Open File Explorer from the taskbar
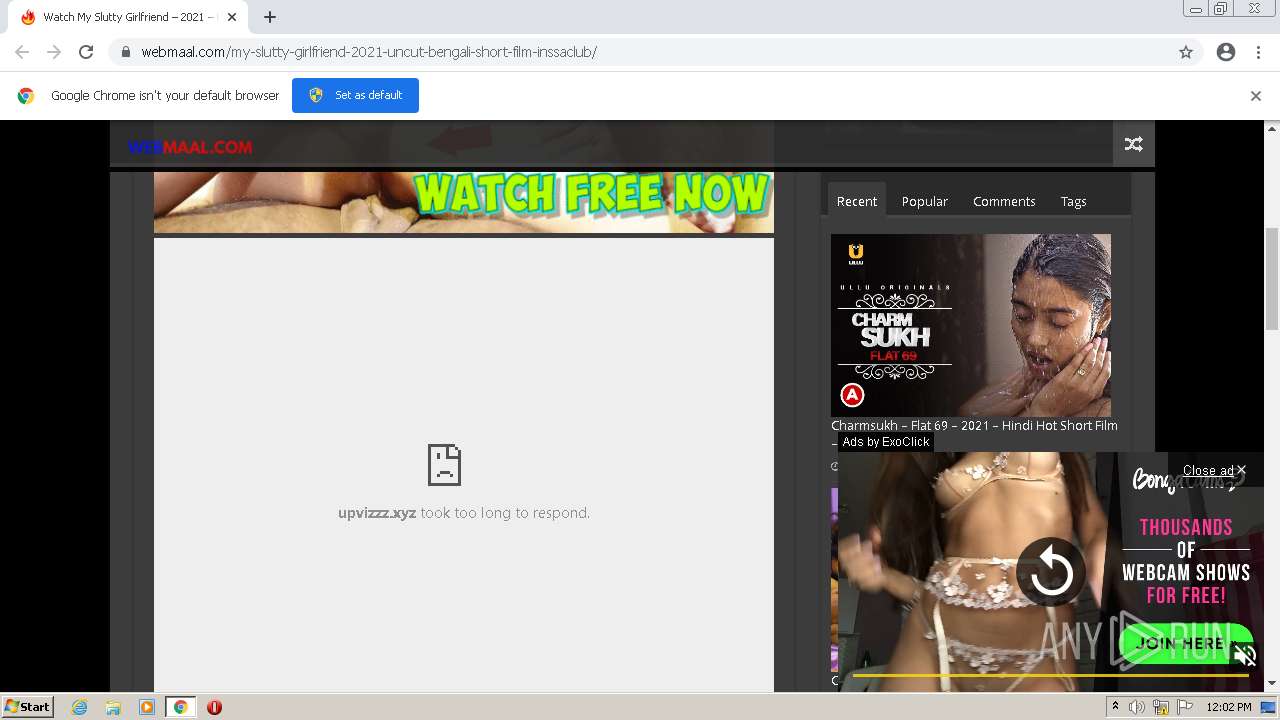This screenshot has width=1280, height=720. coord(113,707)
